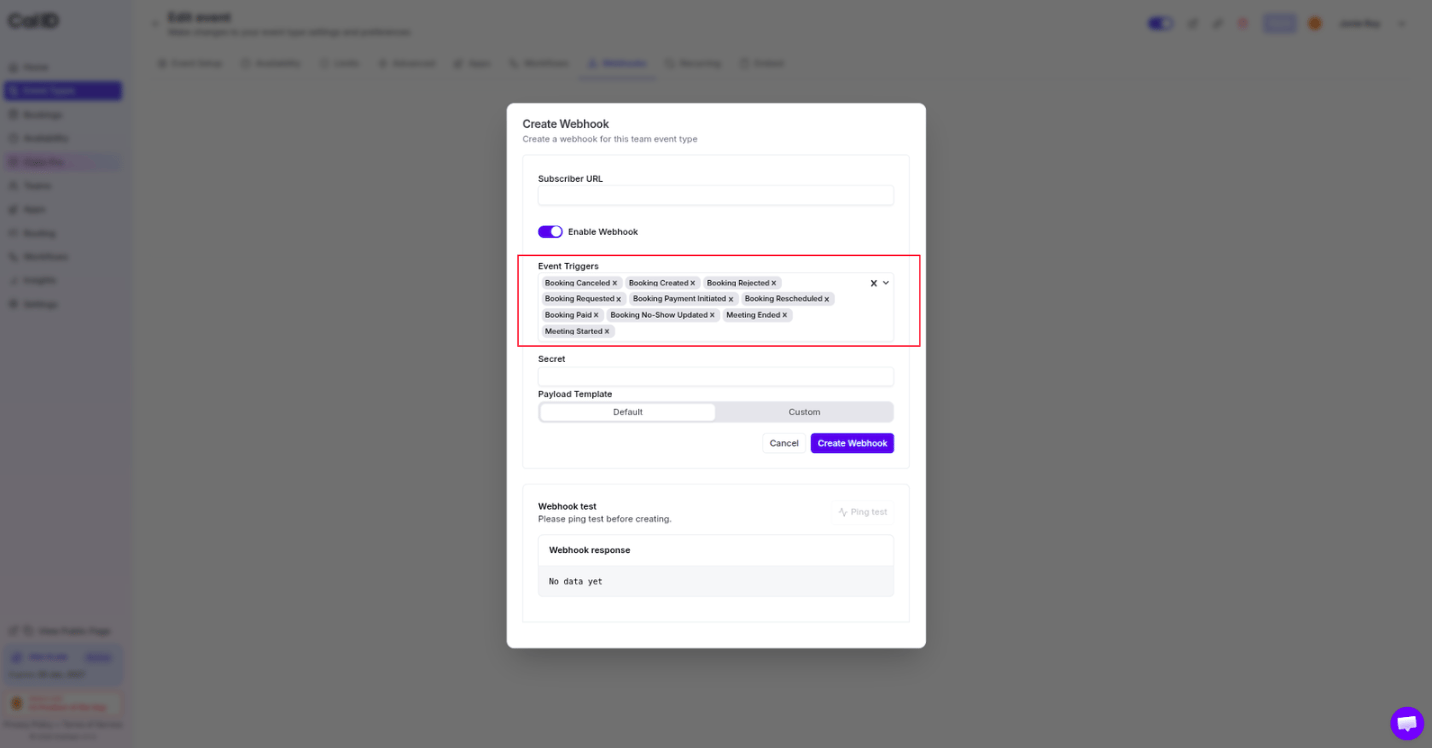Remove the Booking Paid trigger chip
Screen dimensions: 1432x748
(x=596, y=315)
